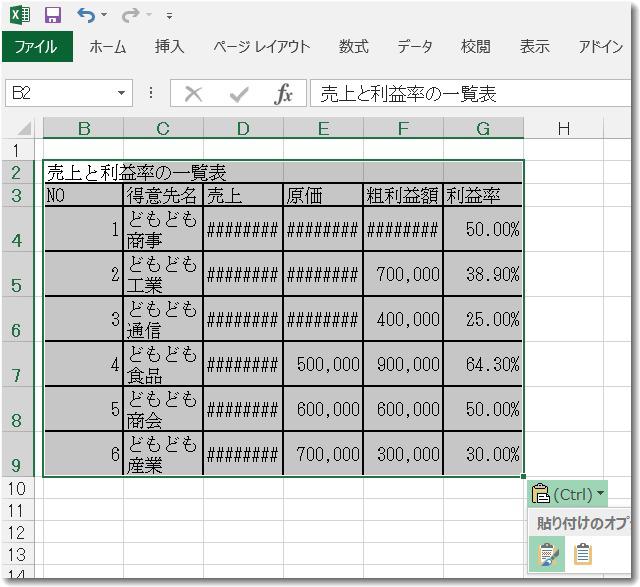Click the Undo arrow icon
This screenshot has height=587, width=640.
86,15
